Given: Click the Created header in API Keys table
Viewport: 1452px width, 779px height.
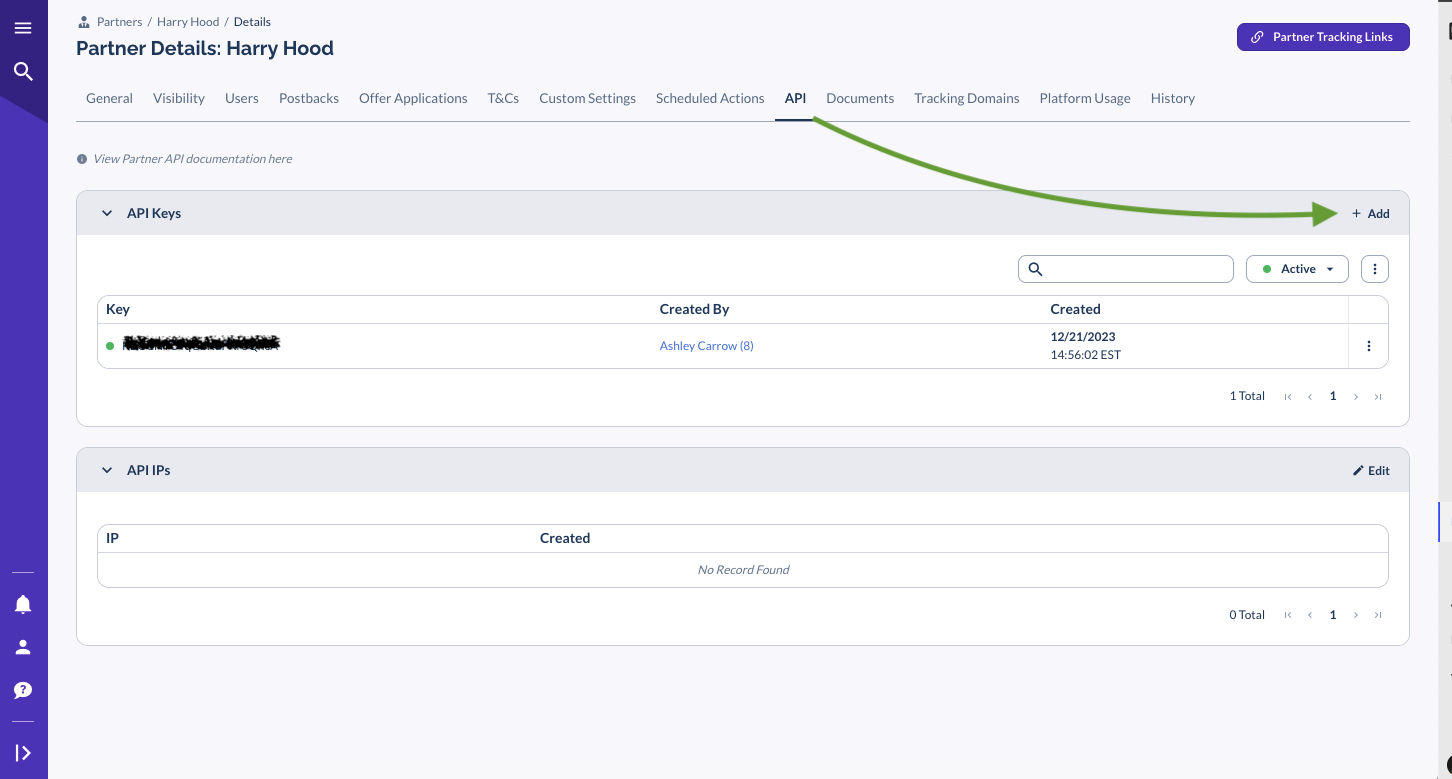Looking at the screenshot, I should click(1075, 309).
